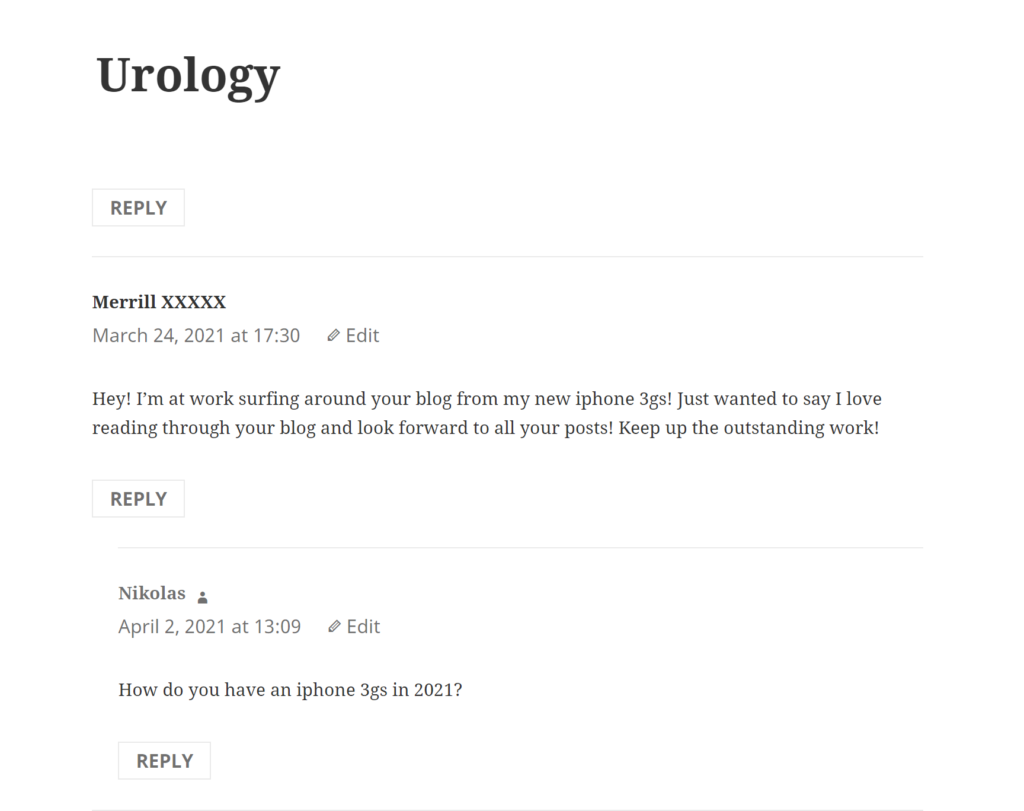Reply to Merrill XXXXX's comment
The height and width of the screenshot is (811, 1024).
coord(138,499)
